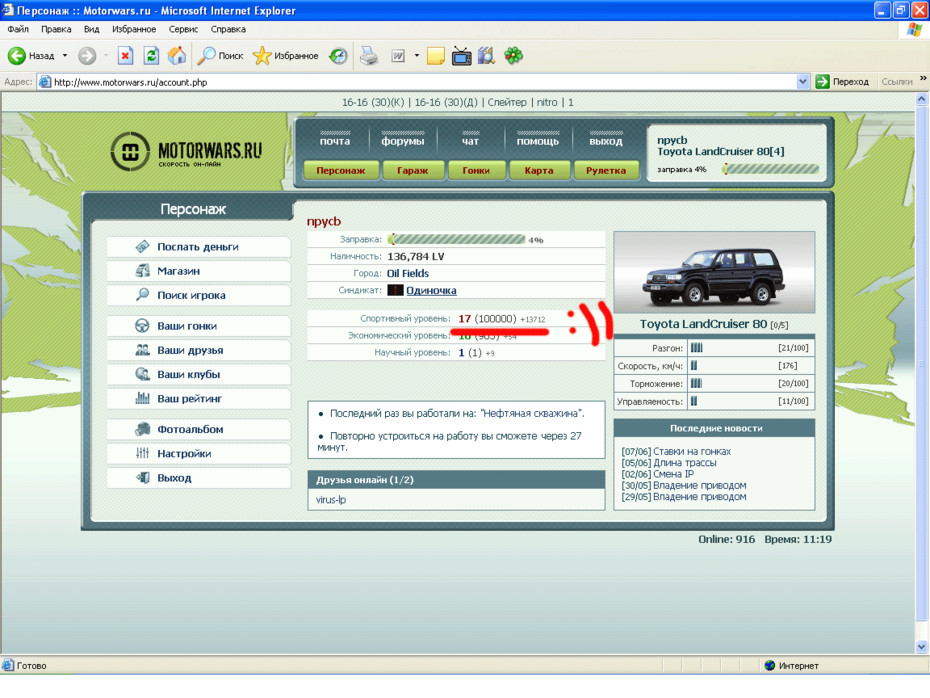Open news item Смена IP

point(673,474)
